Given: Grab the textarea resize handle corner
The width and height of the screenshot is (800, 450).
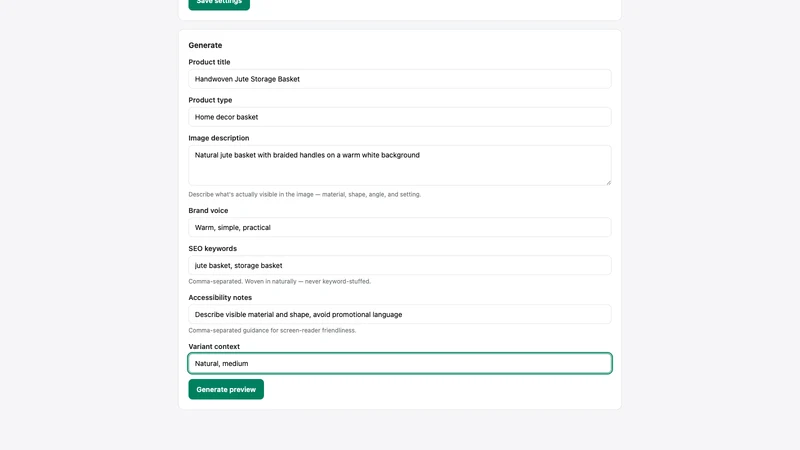Looking at the screenshot, I should (608, 182).
